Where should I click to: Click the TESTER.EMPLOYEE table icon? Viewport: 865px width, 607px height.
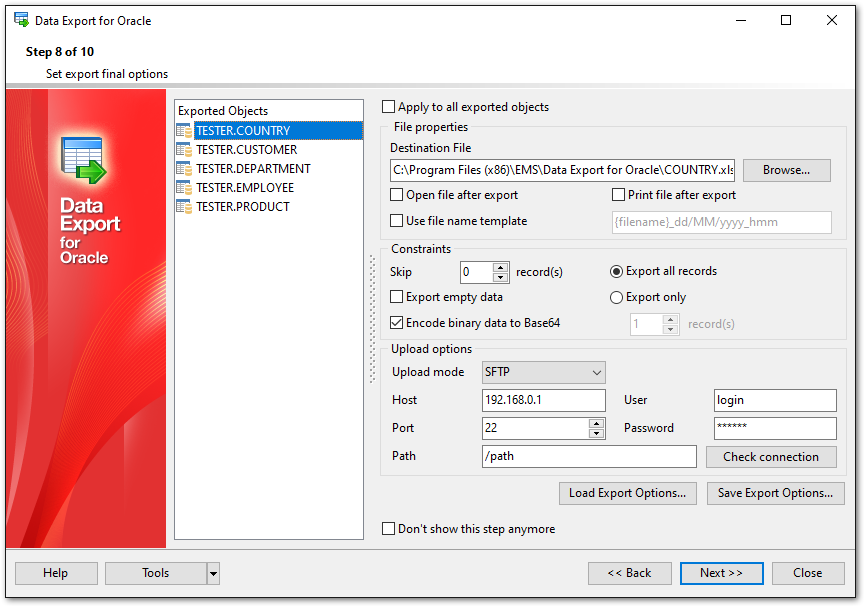point(184,188)
